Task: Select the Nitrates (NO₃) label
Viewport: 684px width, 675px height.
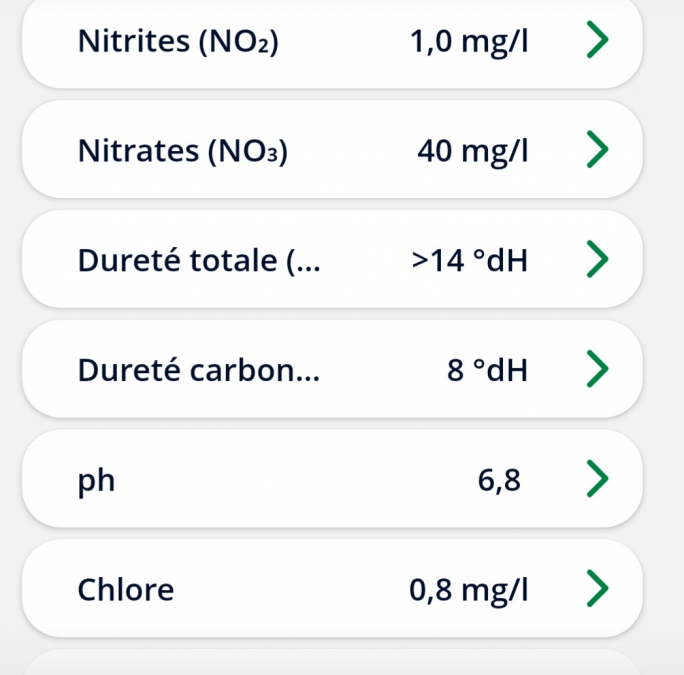Action: tap(183, 151)
